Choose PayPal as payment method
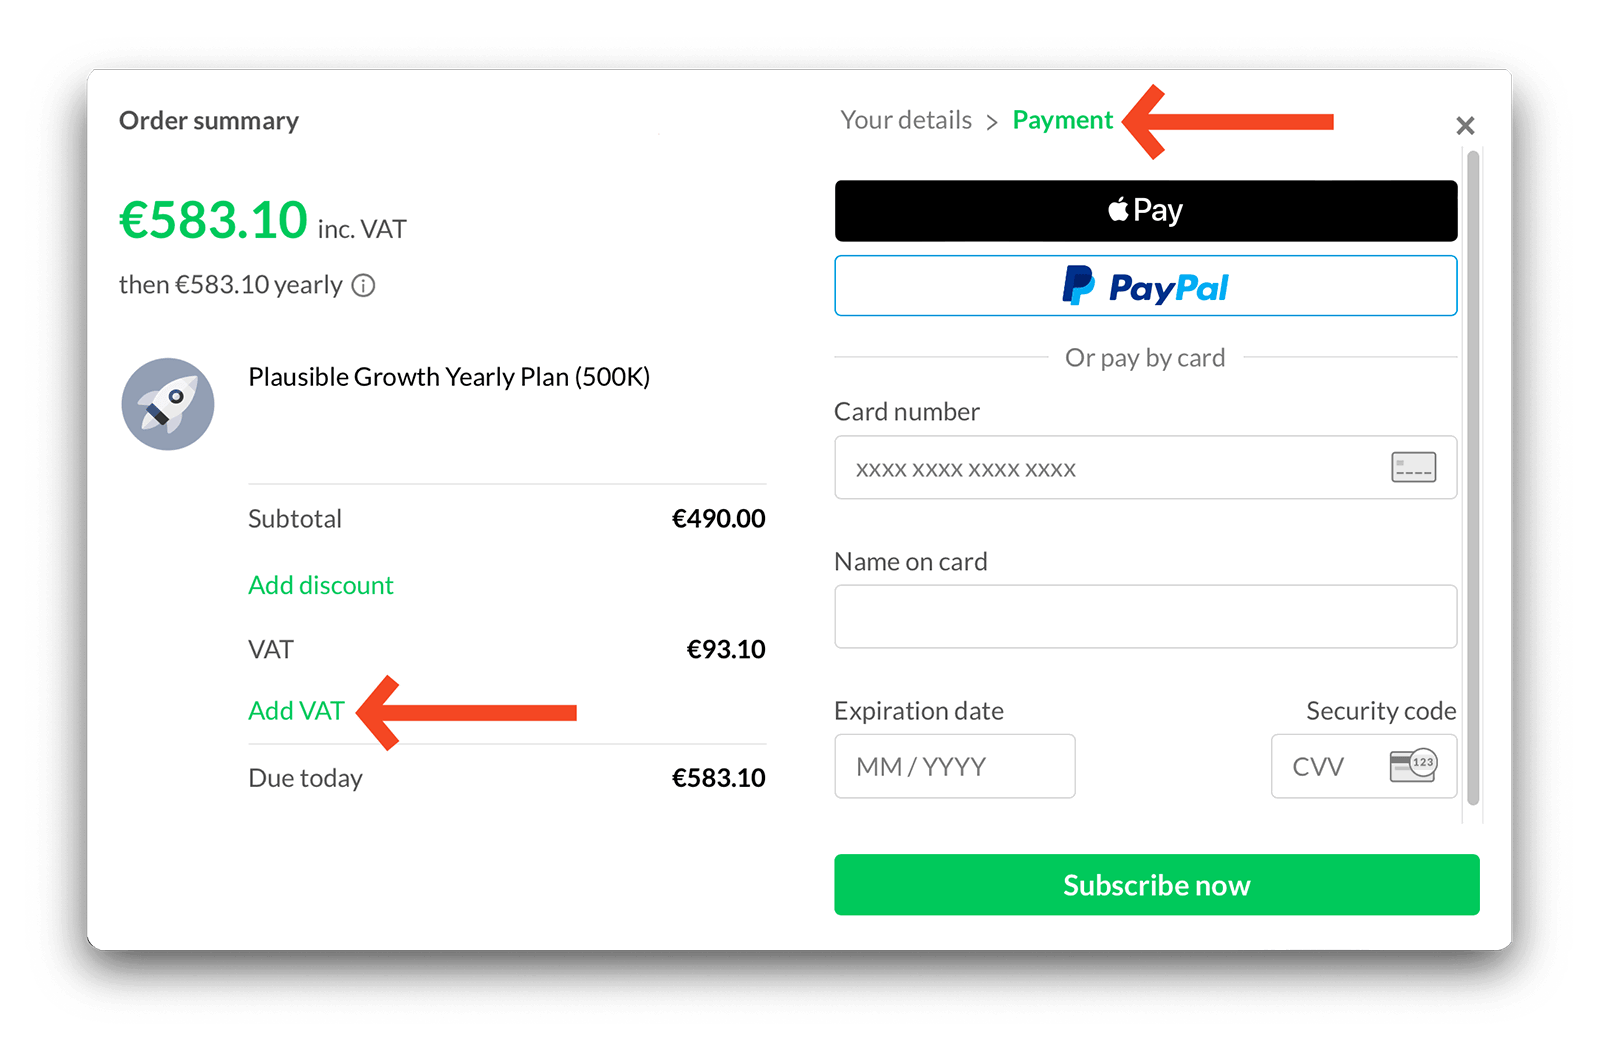This screenshot has height=1042, width=1600. 1145,287
